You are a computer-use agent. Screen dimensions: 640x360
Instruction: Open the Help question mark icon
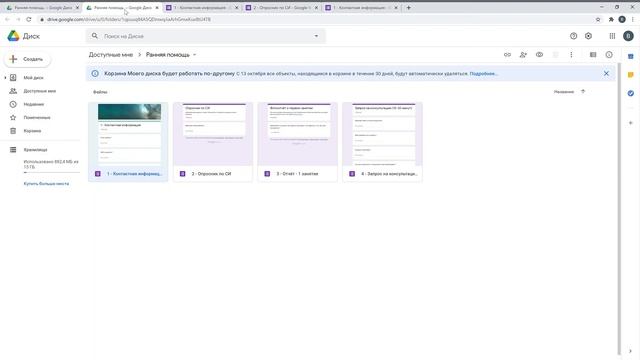click(x=573, y=36)
